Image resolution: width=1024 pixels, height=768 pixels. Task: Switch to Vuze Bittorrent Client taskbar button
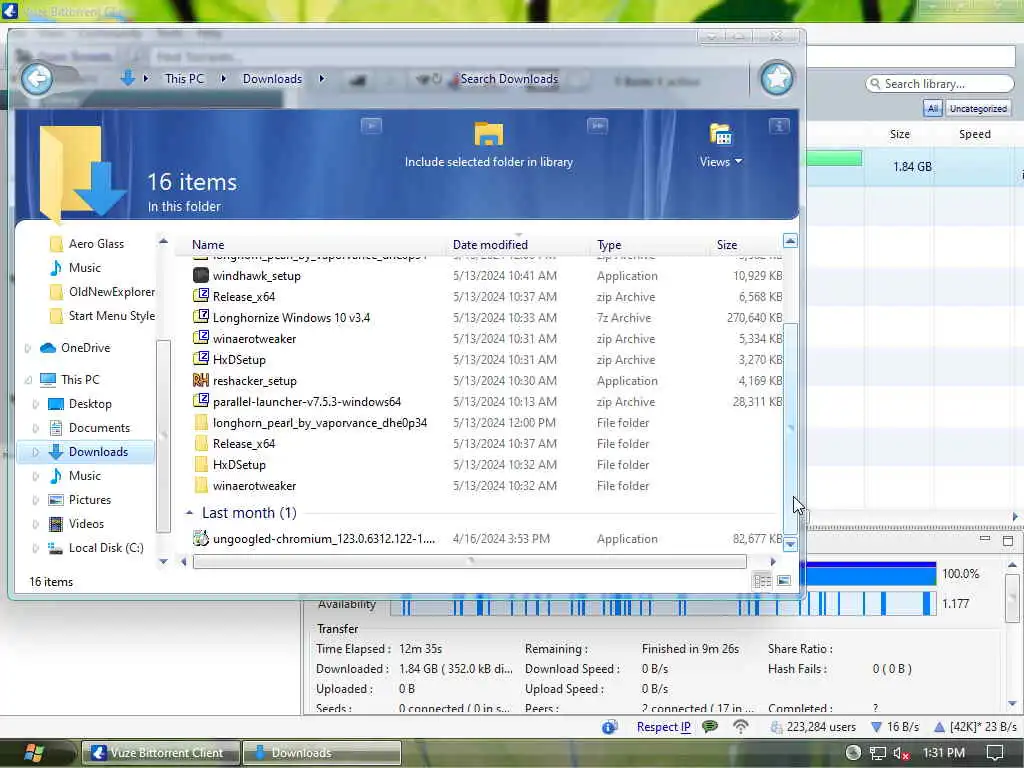click(x=160, y=753)
